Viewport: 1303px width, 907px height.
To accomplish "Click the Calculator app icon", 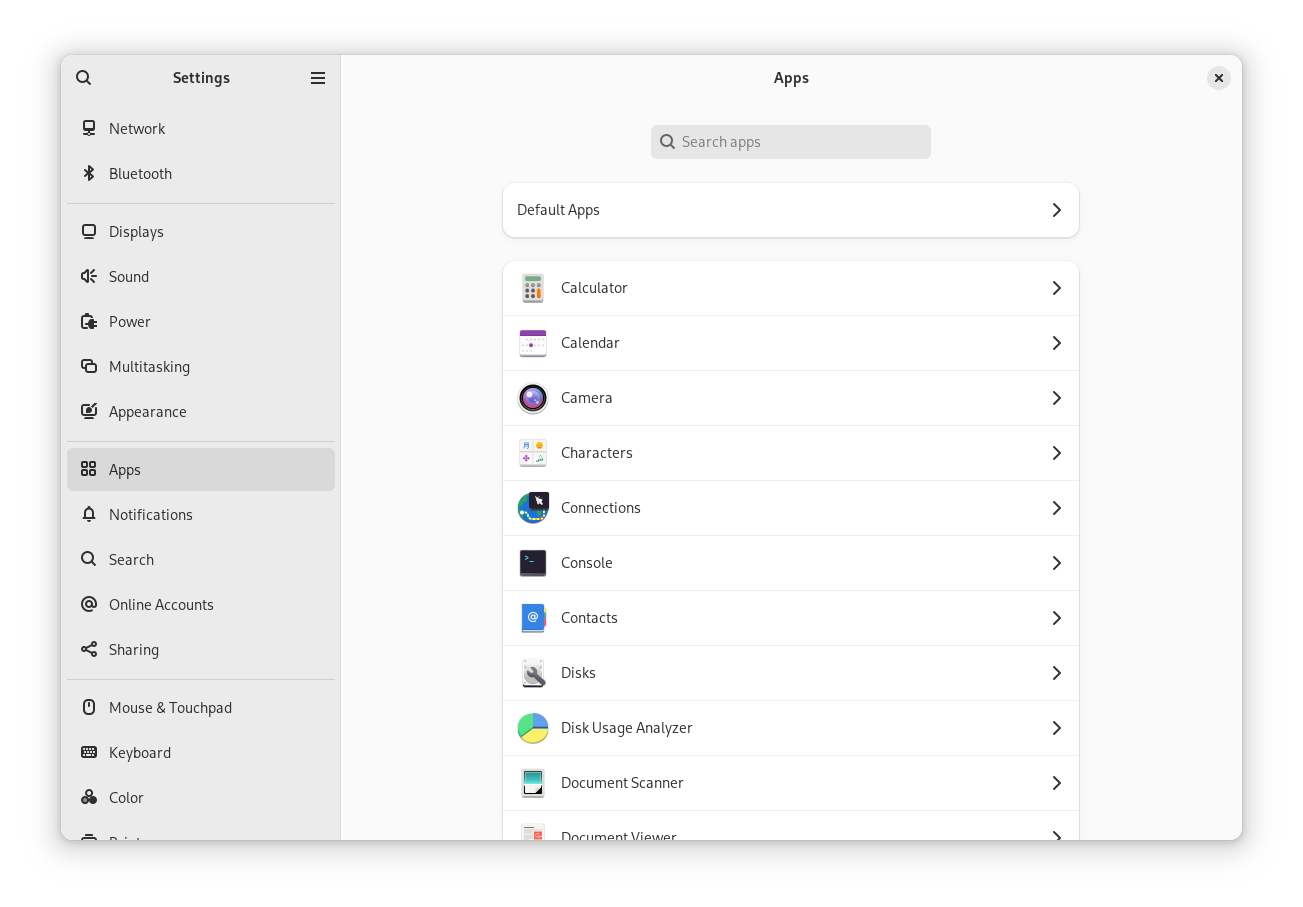I will click(533, 288).
